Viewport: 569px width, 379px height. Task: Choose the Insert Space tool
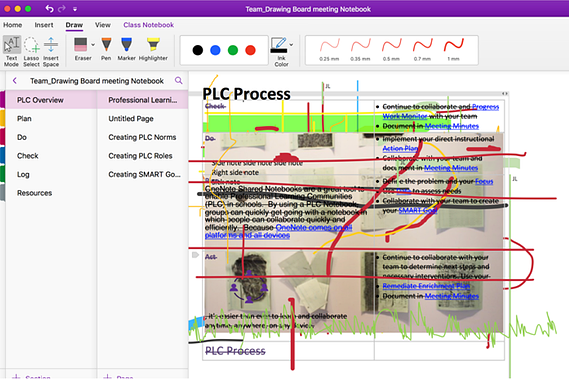pos(51,51)
